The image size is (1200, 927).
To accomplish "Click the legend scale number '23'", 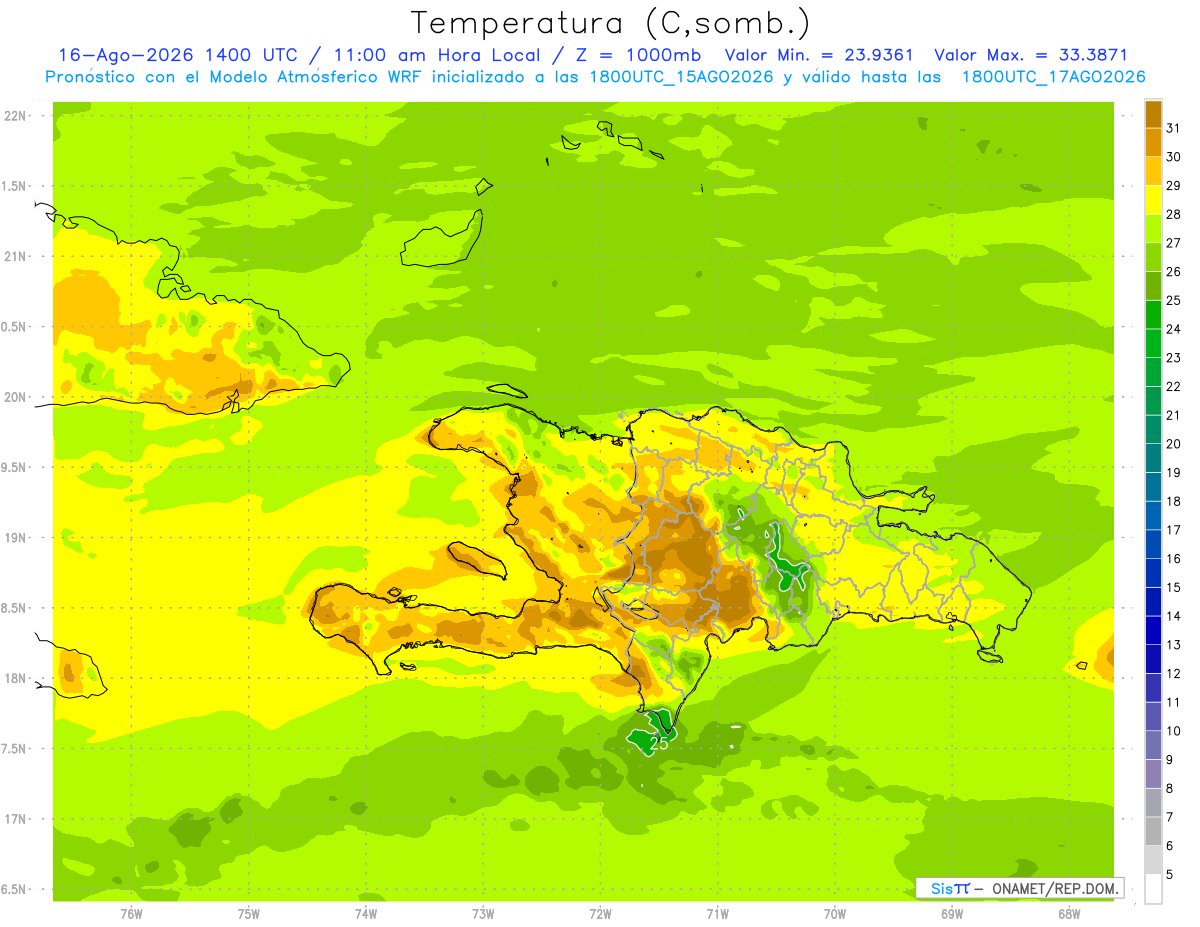I will (x=1174, y=358).
